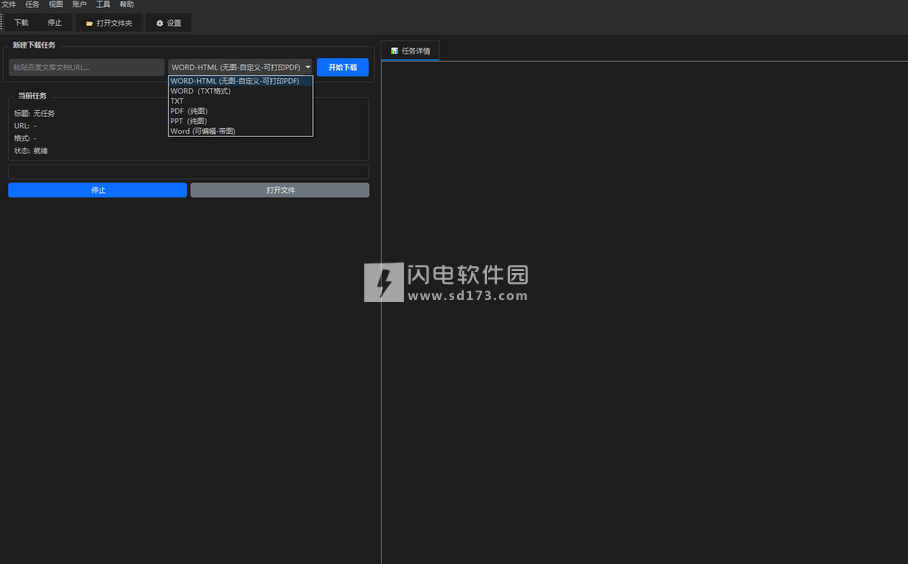
Task: Choose the TXT format option
Action: coord(177,101)
